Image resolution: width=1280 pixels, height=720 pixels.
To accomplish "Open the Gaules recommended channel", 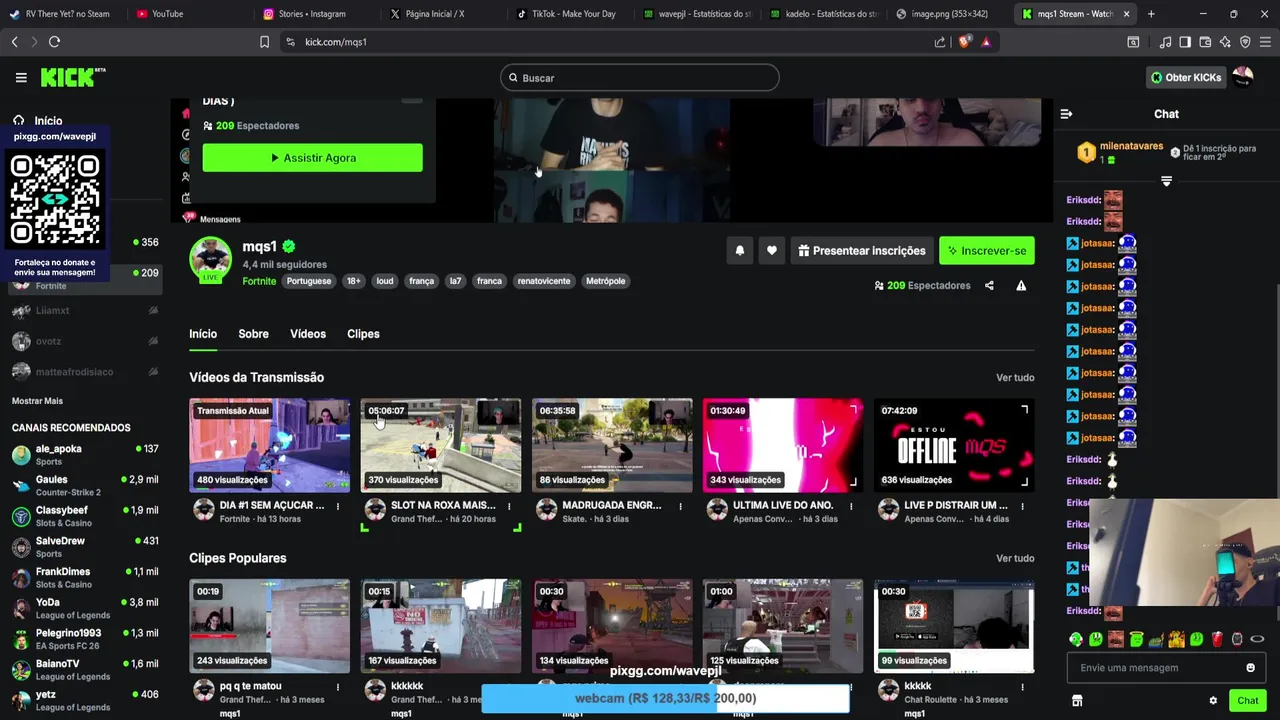I will pos(85,486).
